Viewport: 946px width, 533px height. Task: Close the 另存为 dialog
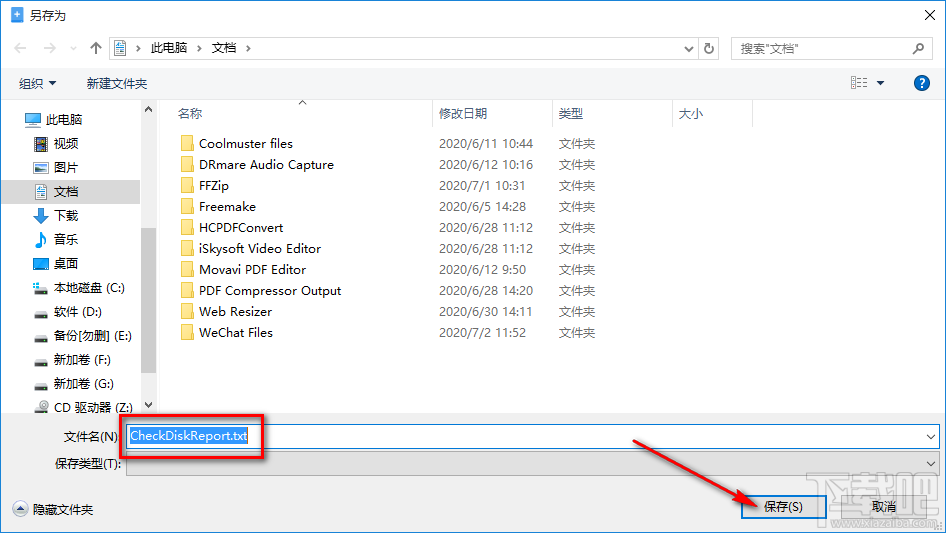(930, 15)
